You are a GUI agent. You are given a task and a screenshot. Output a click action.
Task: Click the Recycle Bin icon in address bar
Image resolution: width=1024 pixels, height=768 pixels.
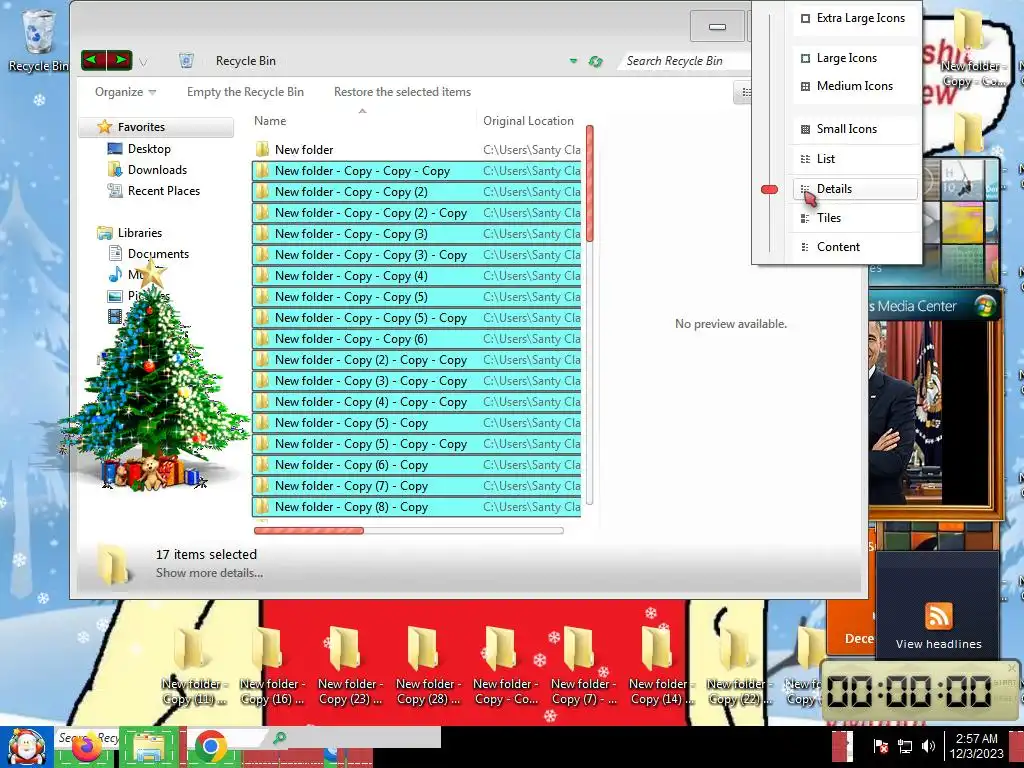186,61
